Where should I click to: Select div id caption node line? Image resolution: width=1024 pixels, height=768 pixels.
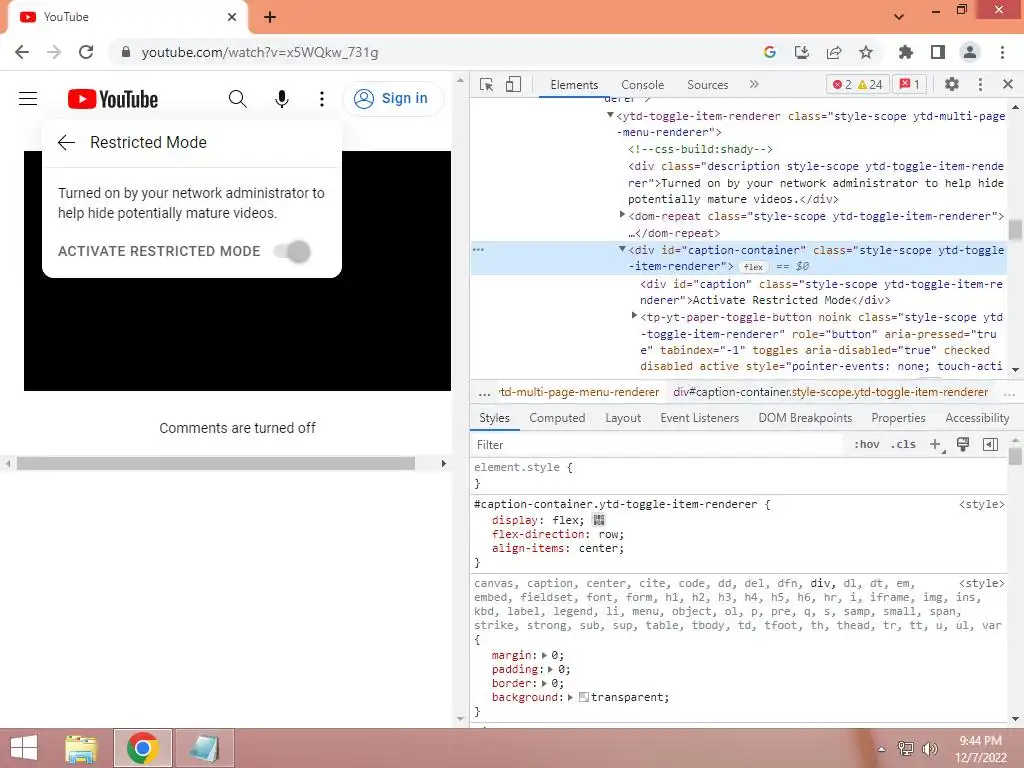(x=821, y=292)
